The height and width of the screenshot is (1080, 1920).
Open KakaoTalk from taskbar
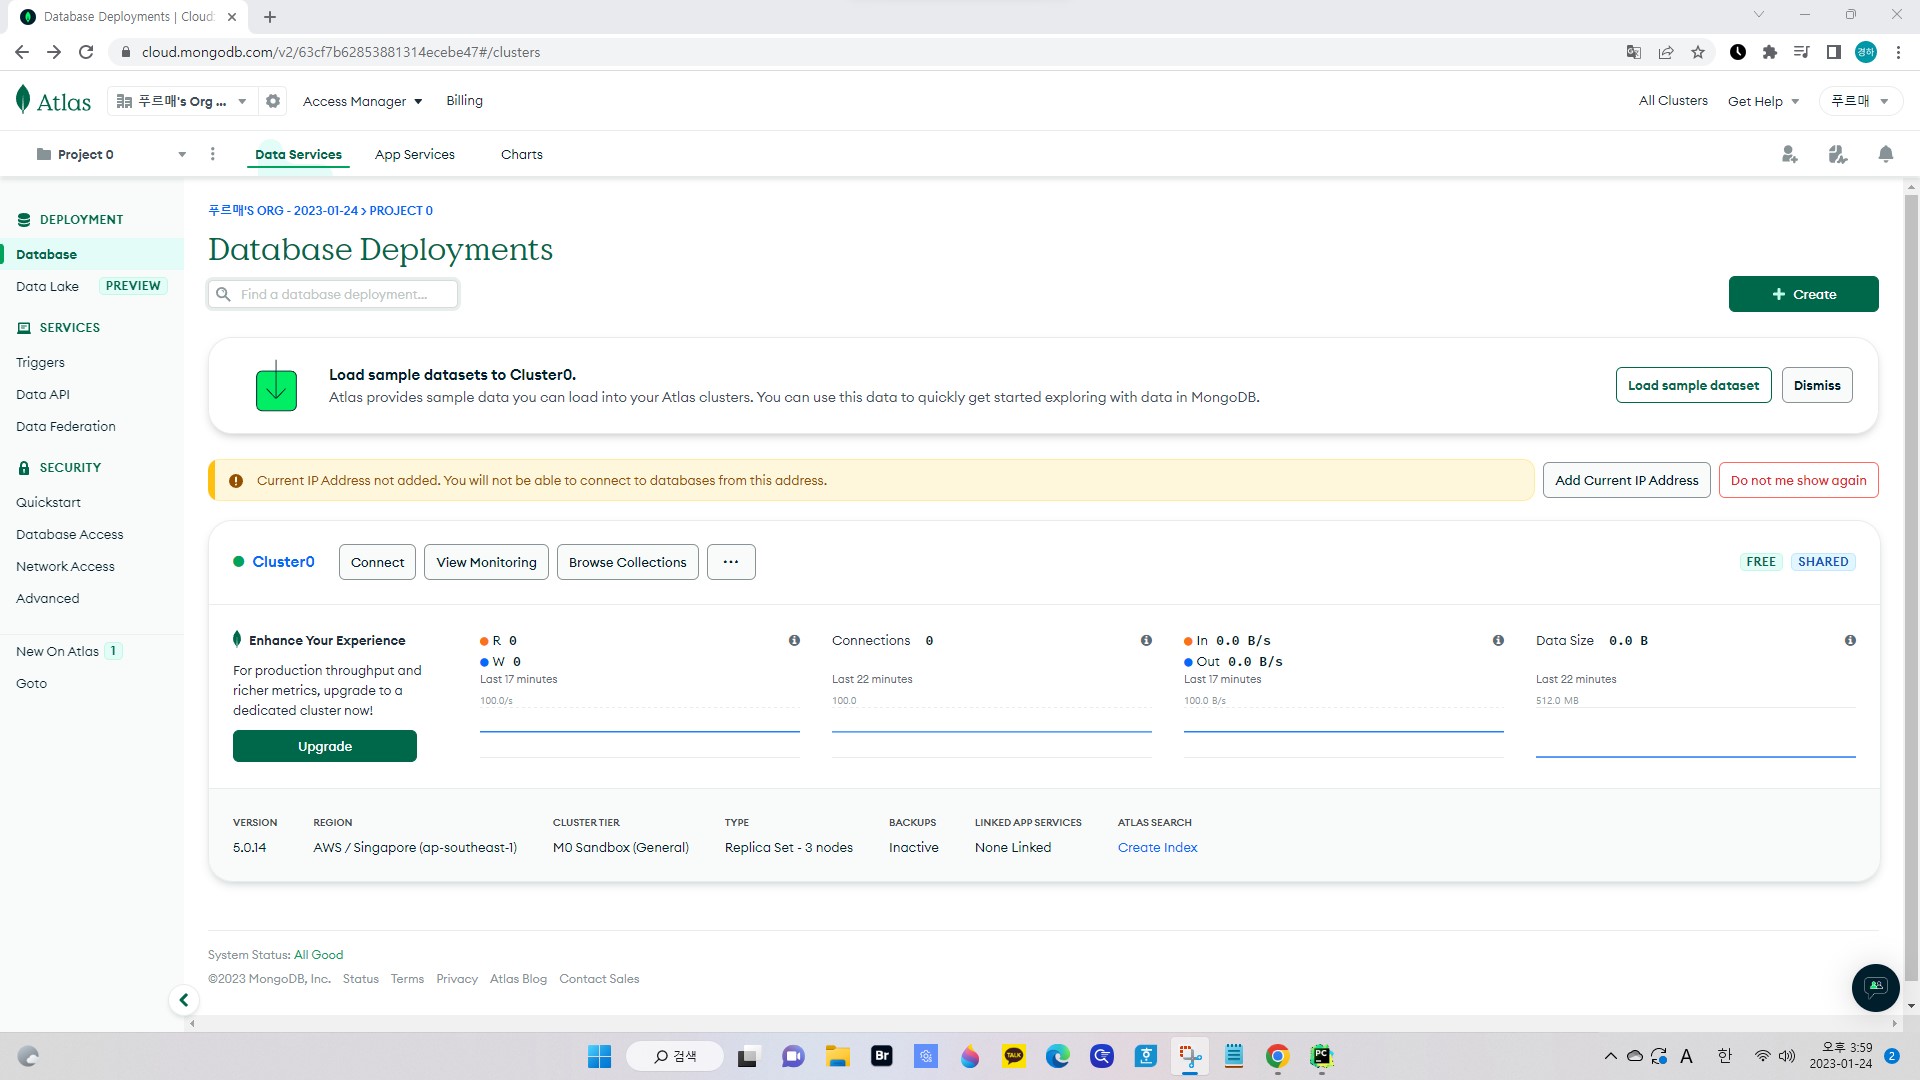[x=1014, y=1056]
